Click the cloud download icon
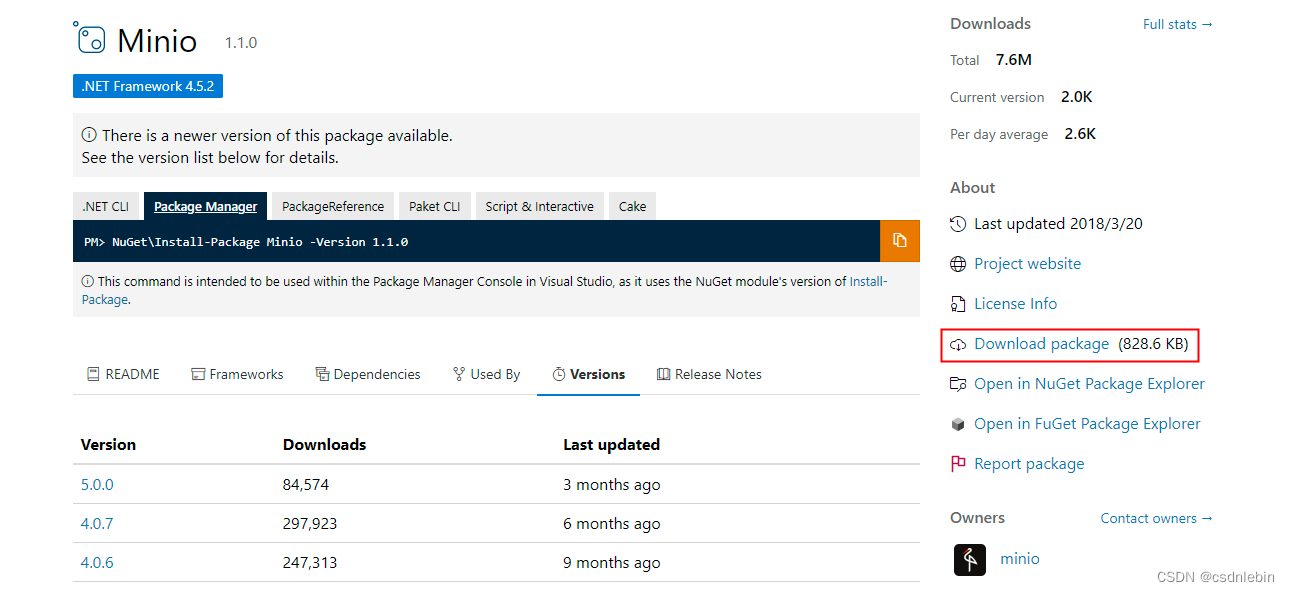 (958, 344)
